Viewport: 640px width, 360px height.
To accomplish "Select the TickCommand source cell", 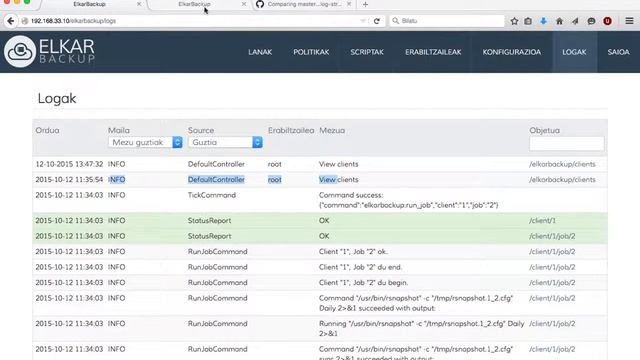I will pos(212,195).
